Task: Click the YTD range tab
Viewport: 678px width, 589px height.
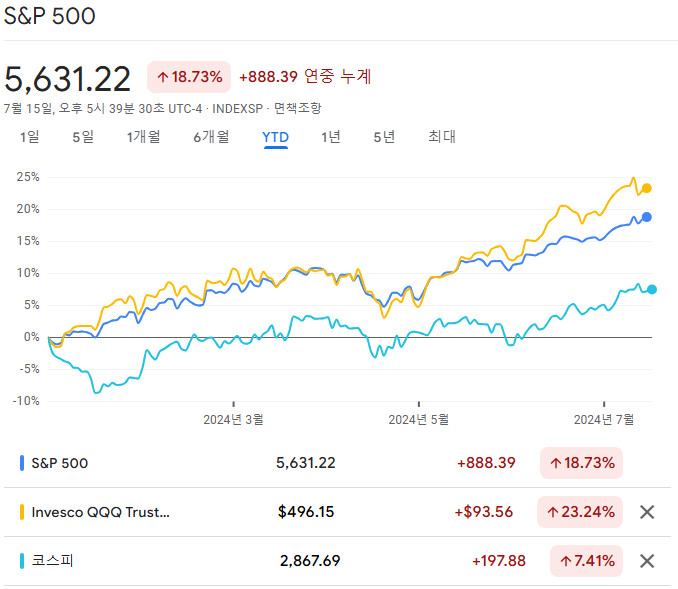Action: click(x=275, y=137)
